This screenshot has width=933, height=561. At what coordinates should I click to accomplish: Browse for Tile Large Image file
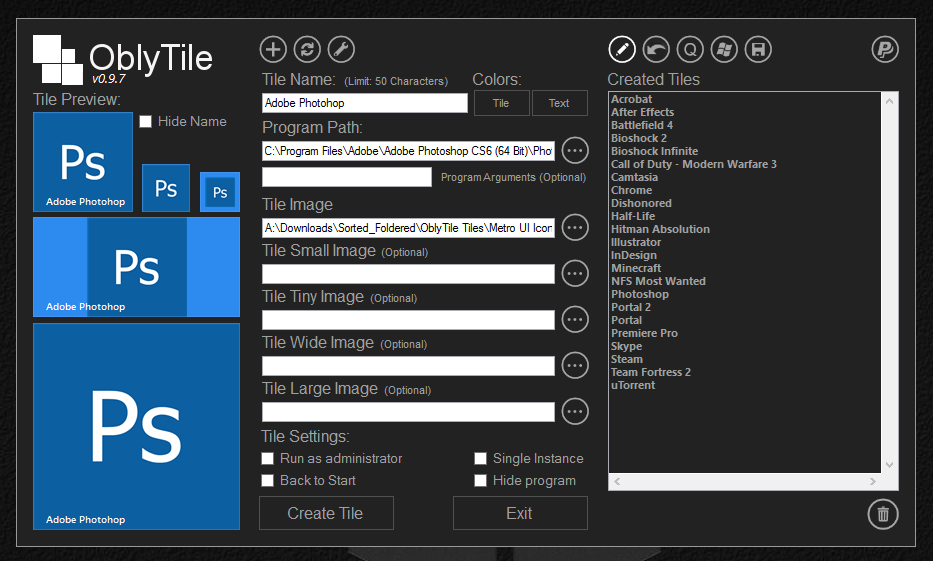click(575, 412)
